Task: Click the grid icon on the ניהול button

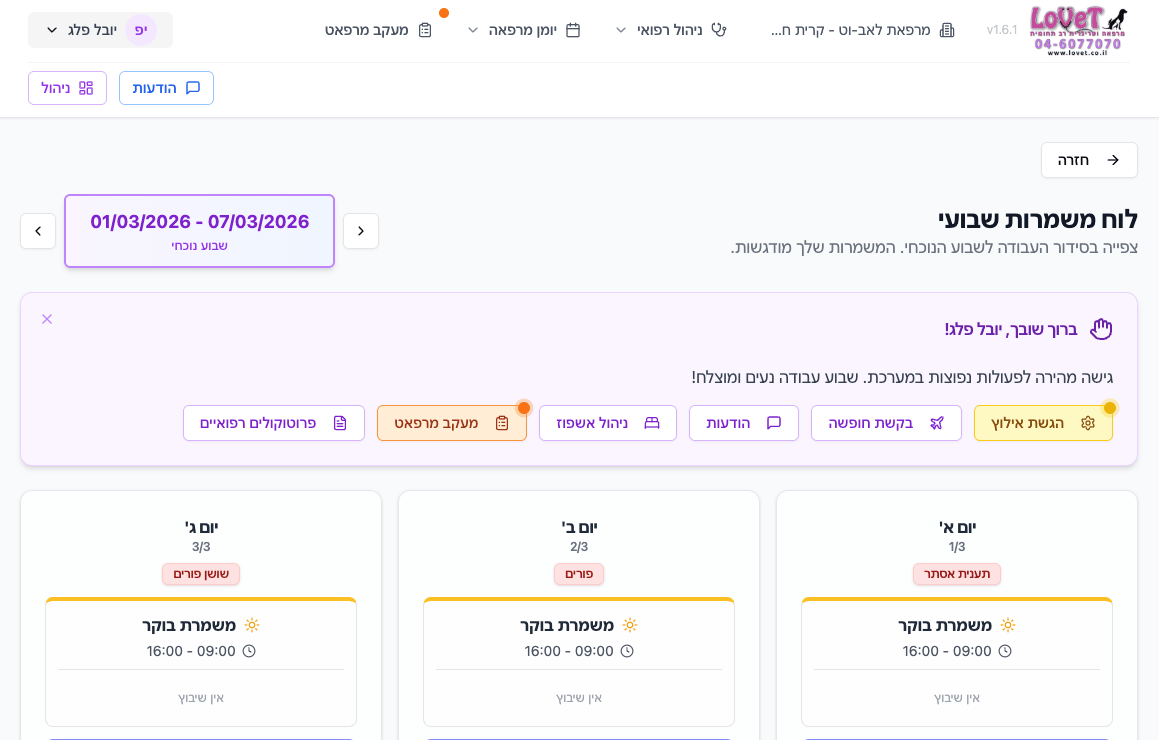Action: click(x=87, y=88)
